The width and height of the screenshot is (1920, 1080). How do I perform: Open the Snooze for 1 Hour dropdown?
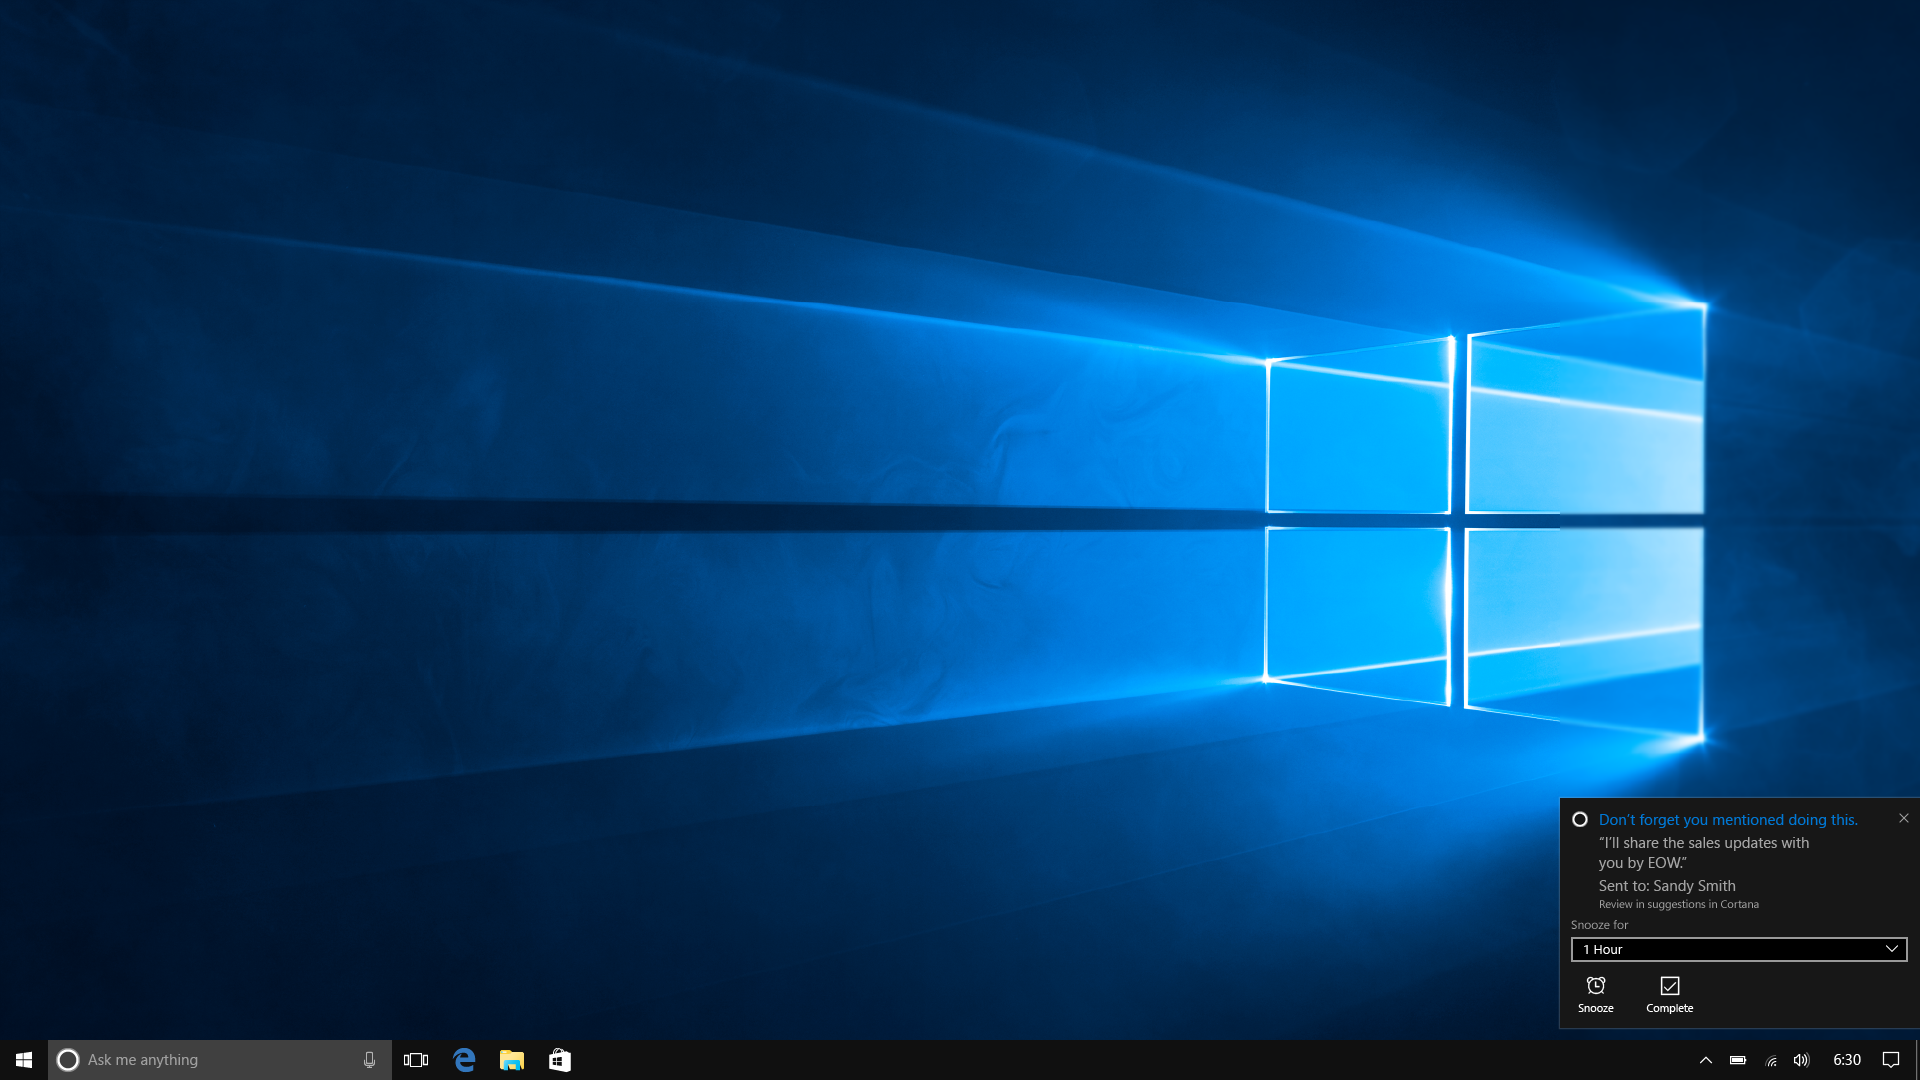(1738, 949)
